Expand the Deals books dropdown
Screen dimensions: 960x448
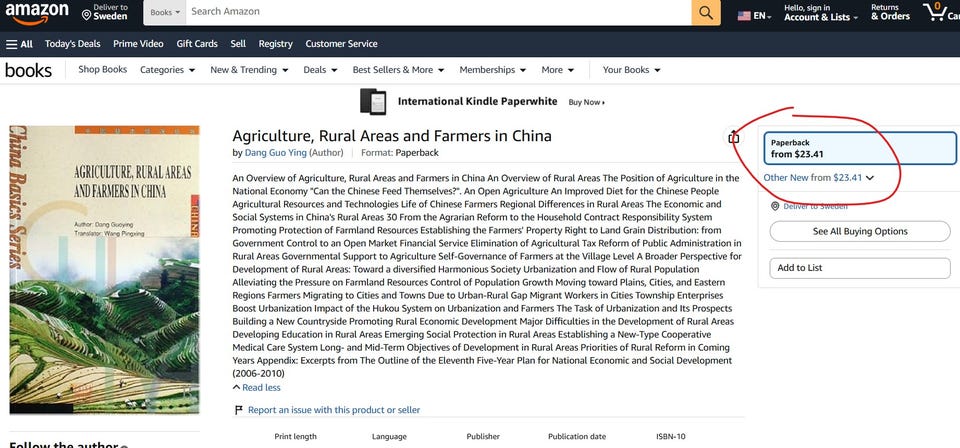[x=320, y=70]
